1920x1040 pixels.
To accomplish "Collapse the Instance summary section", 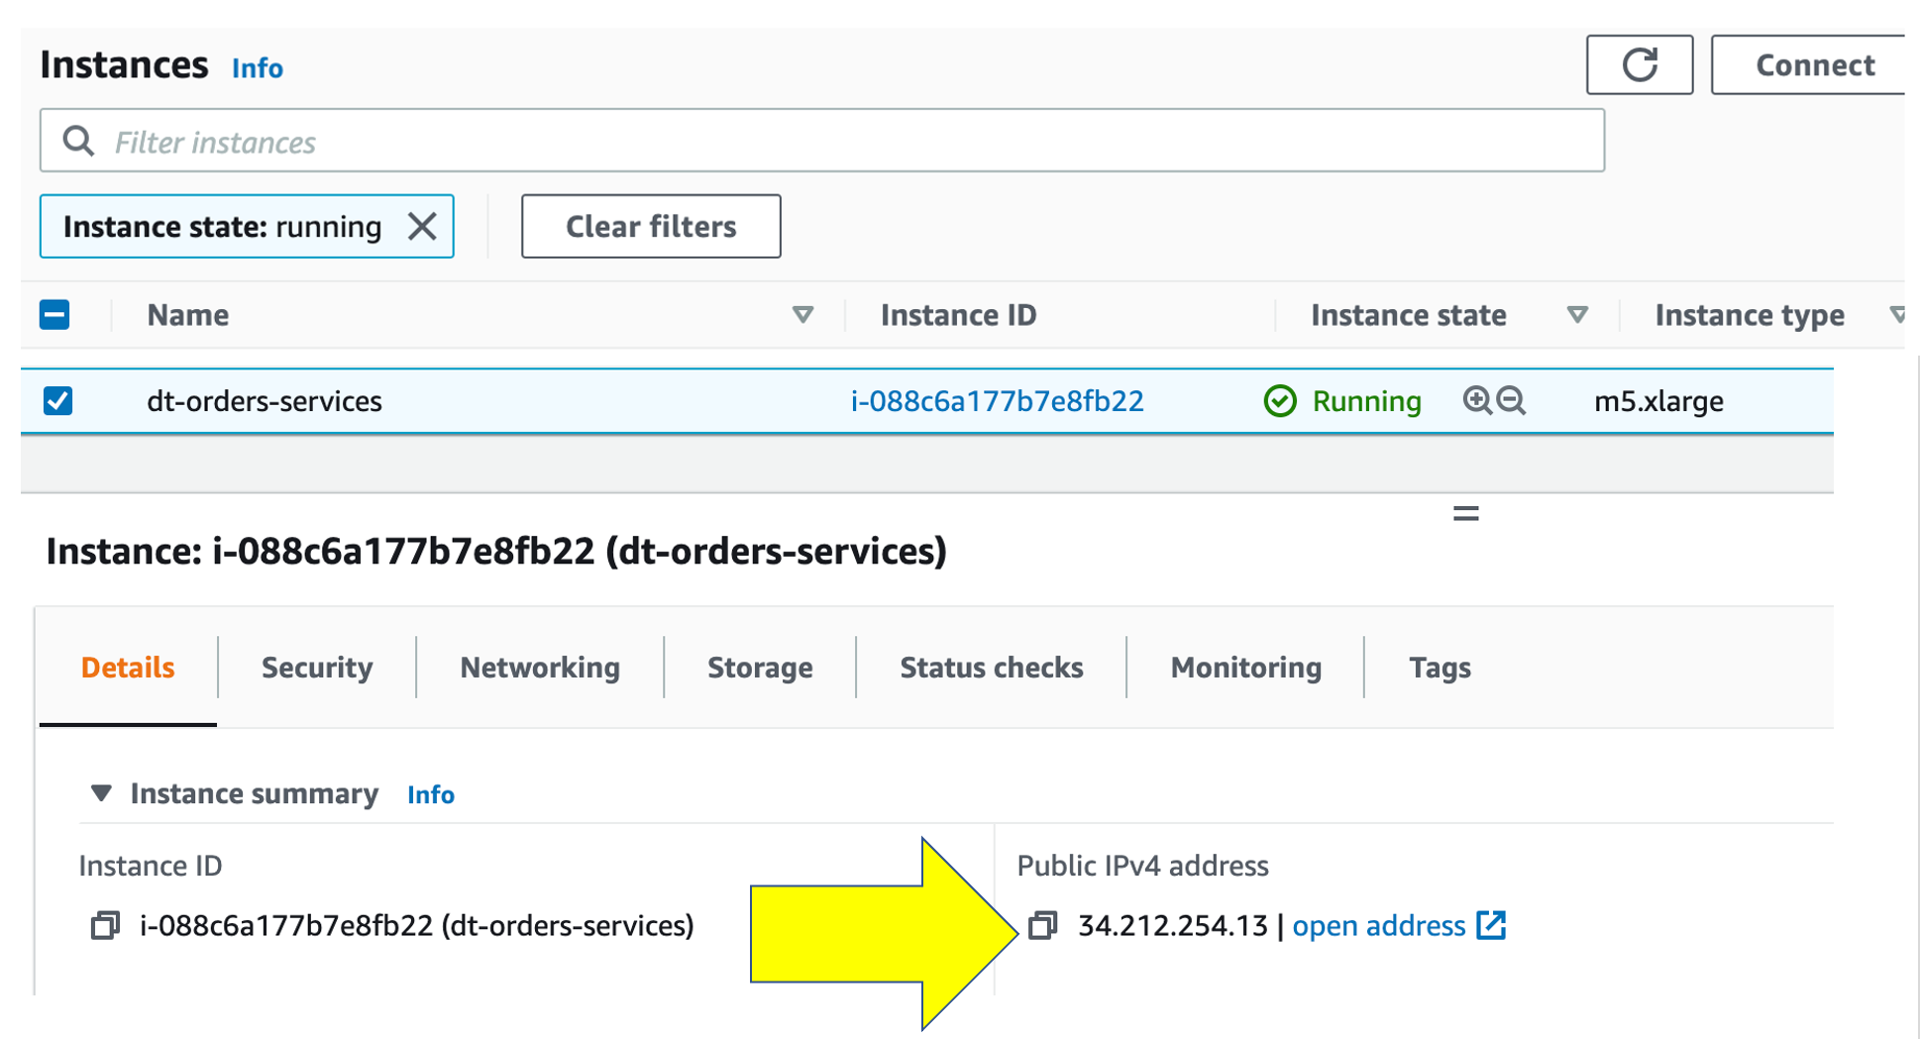I will [x=101, y=794].
